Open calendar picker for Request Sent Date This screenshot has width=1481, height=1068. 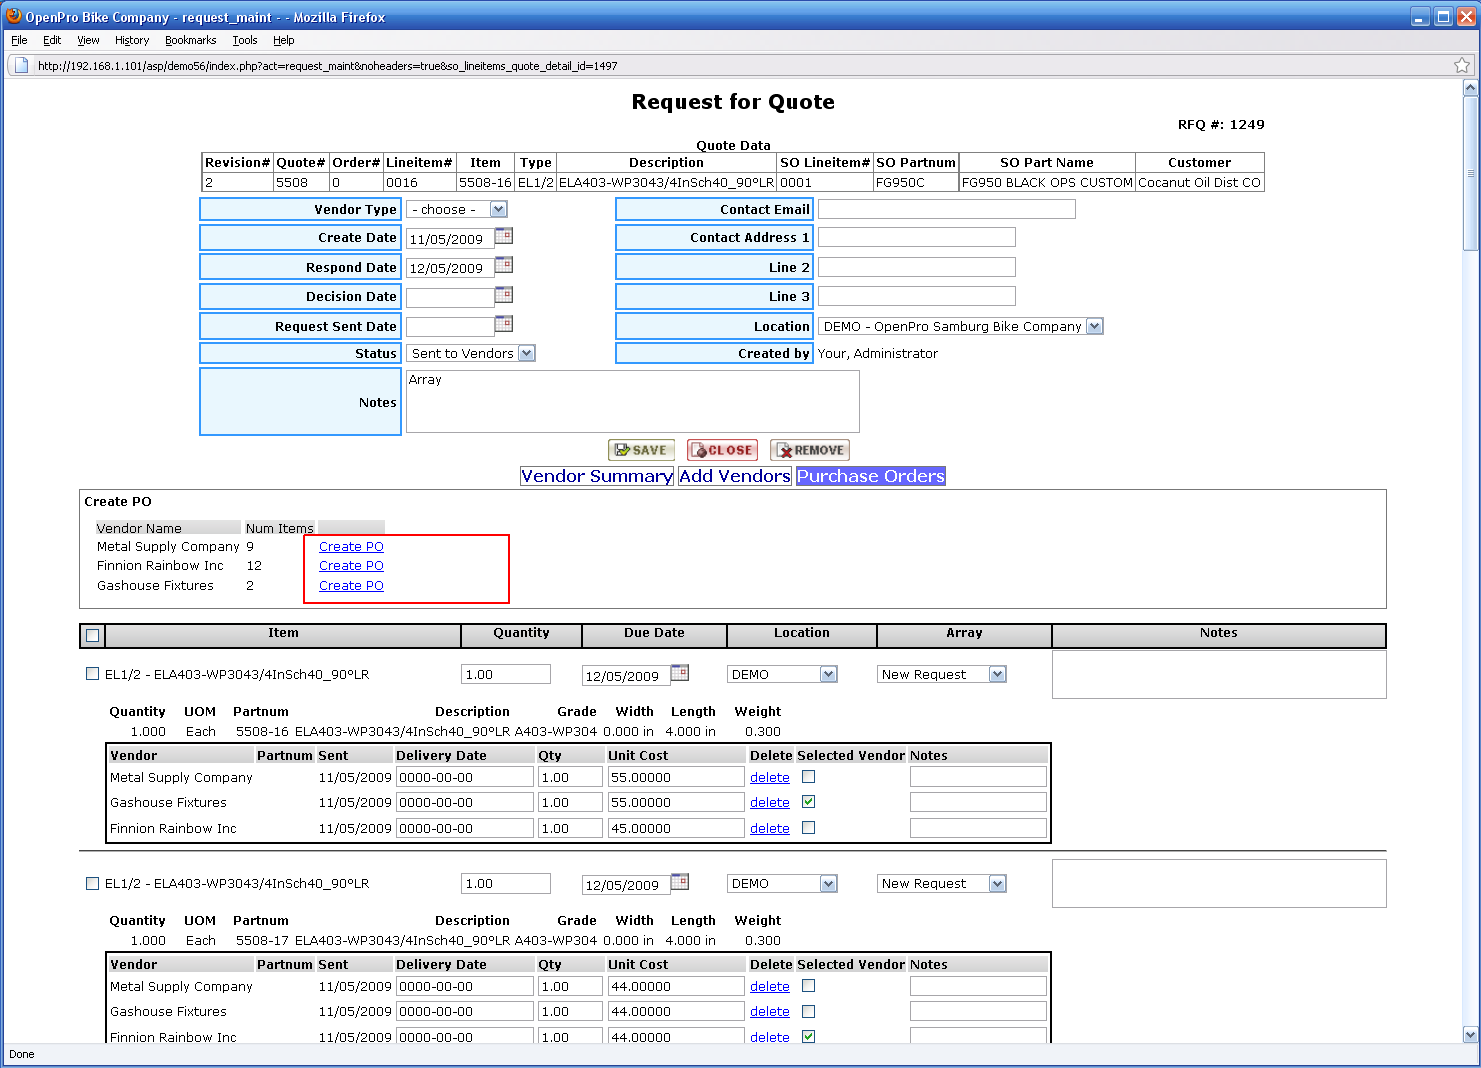(x=504, y=324)
